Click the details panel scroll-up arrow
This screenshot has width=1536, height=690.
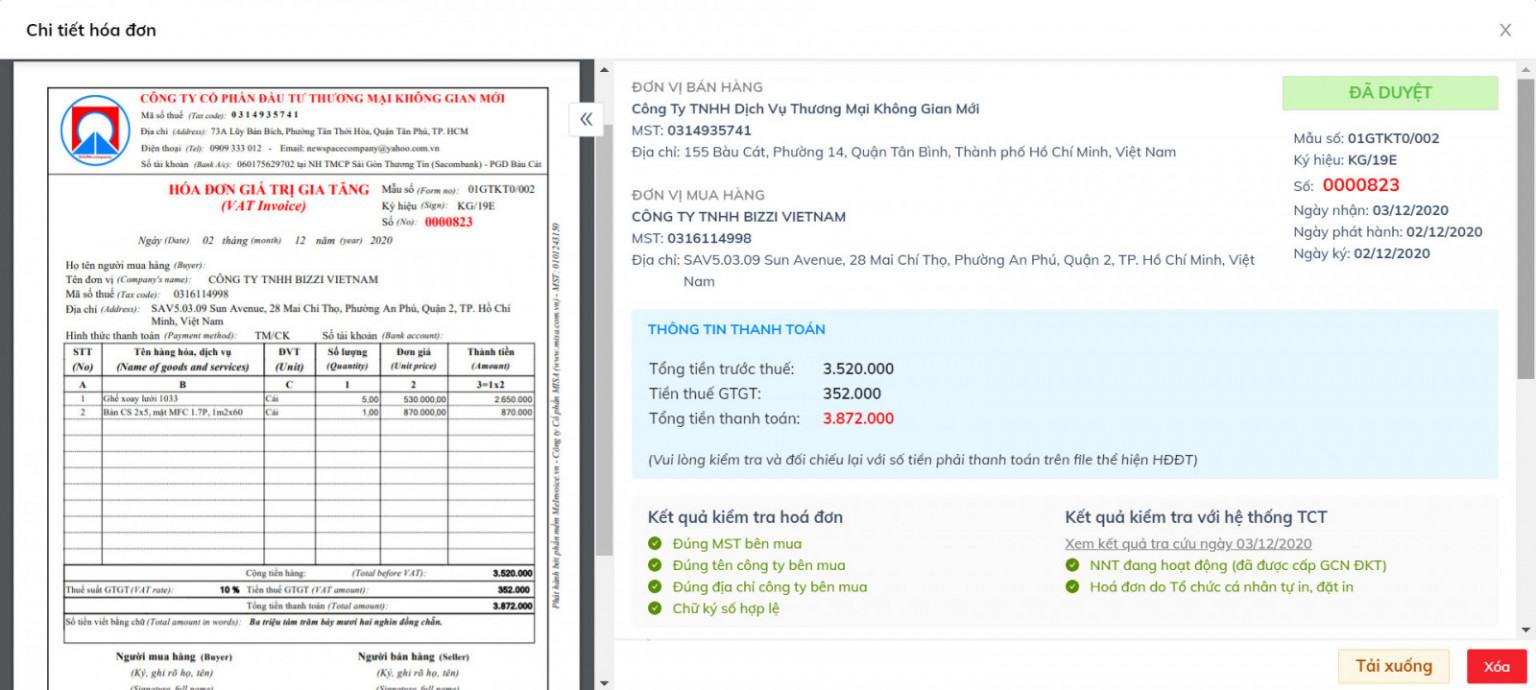1526,69
